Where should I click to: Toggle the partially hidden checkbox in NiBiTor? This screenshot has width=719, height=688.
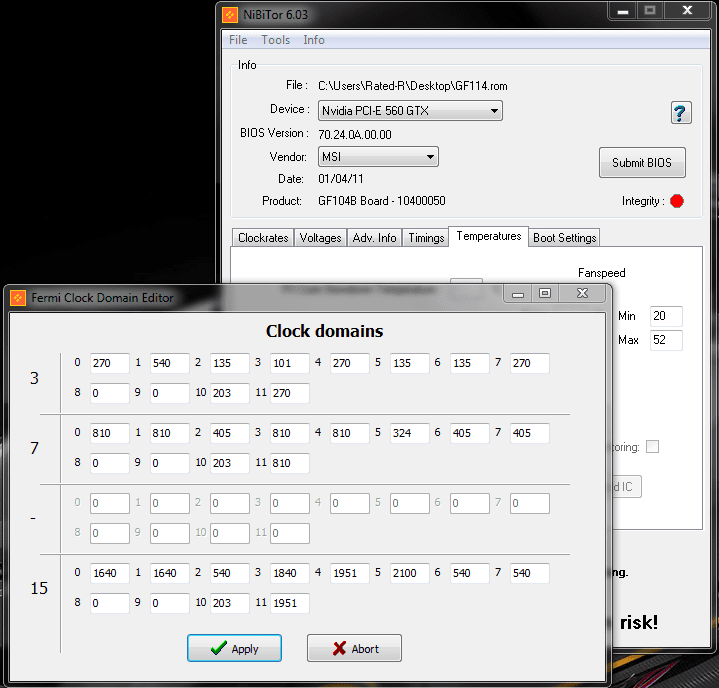652,447
